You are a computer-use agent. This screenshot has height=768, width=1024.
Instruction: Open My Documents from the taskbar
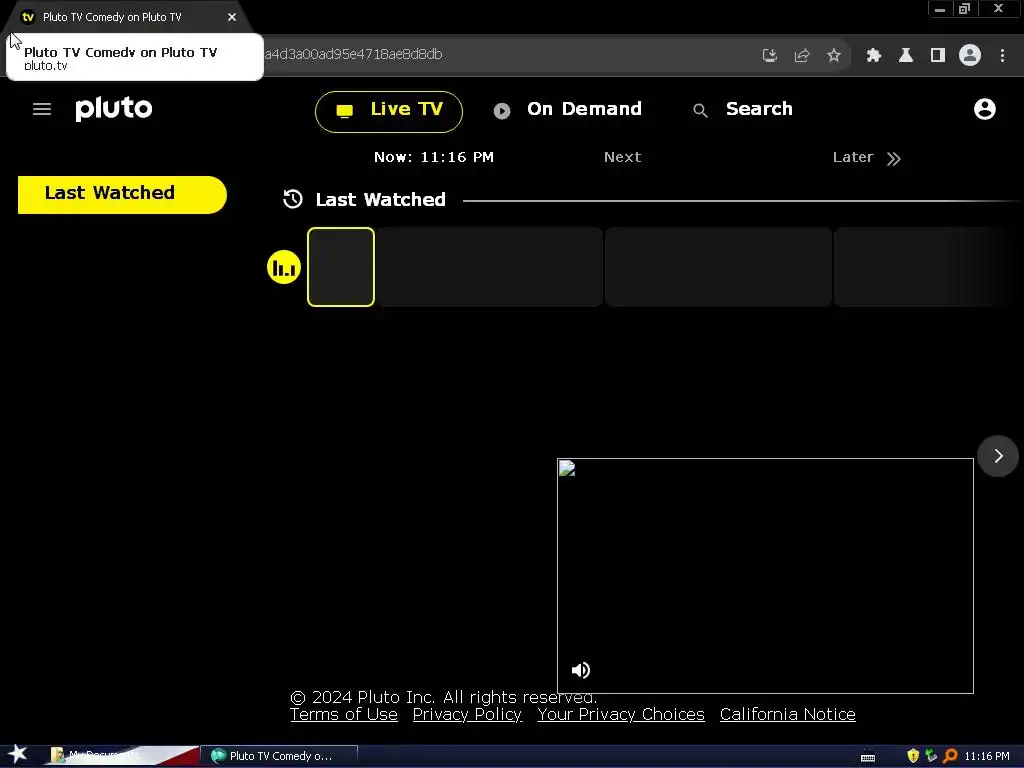(123, 756)
